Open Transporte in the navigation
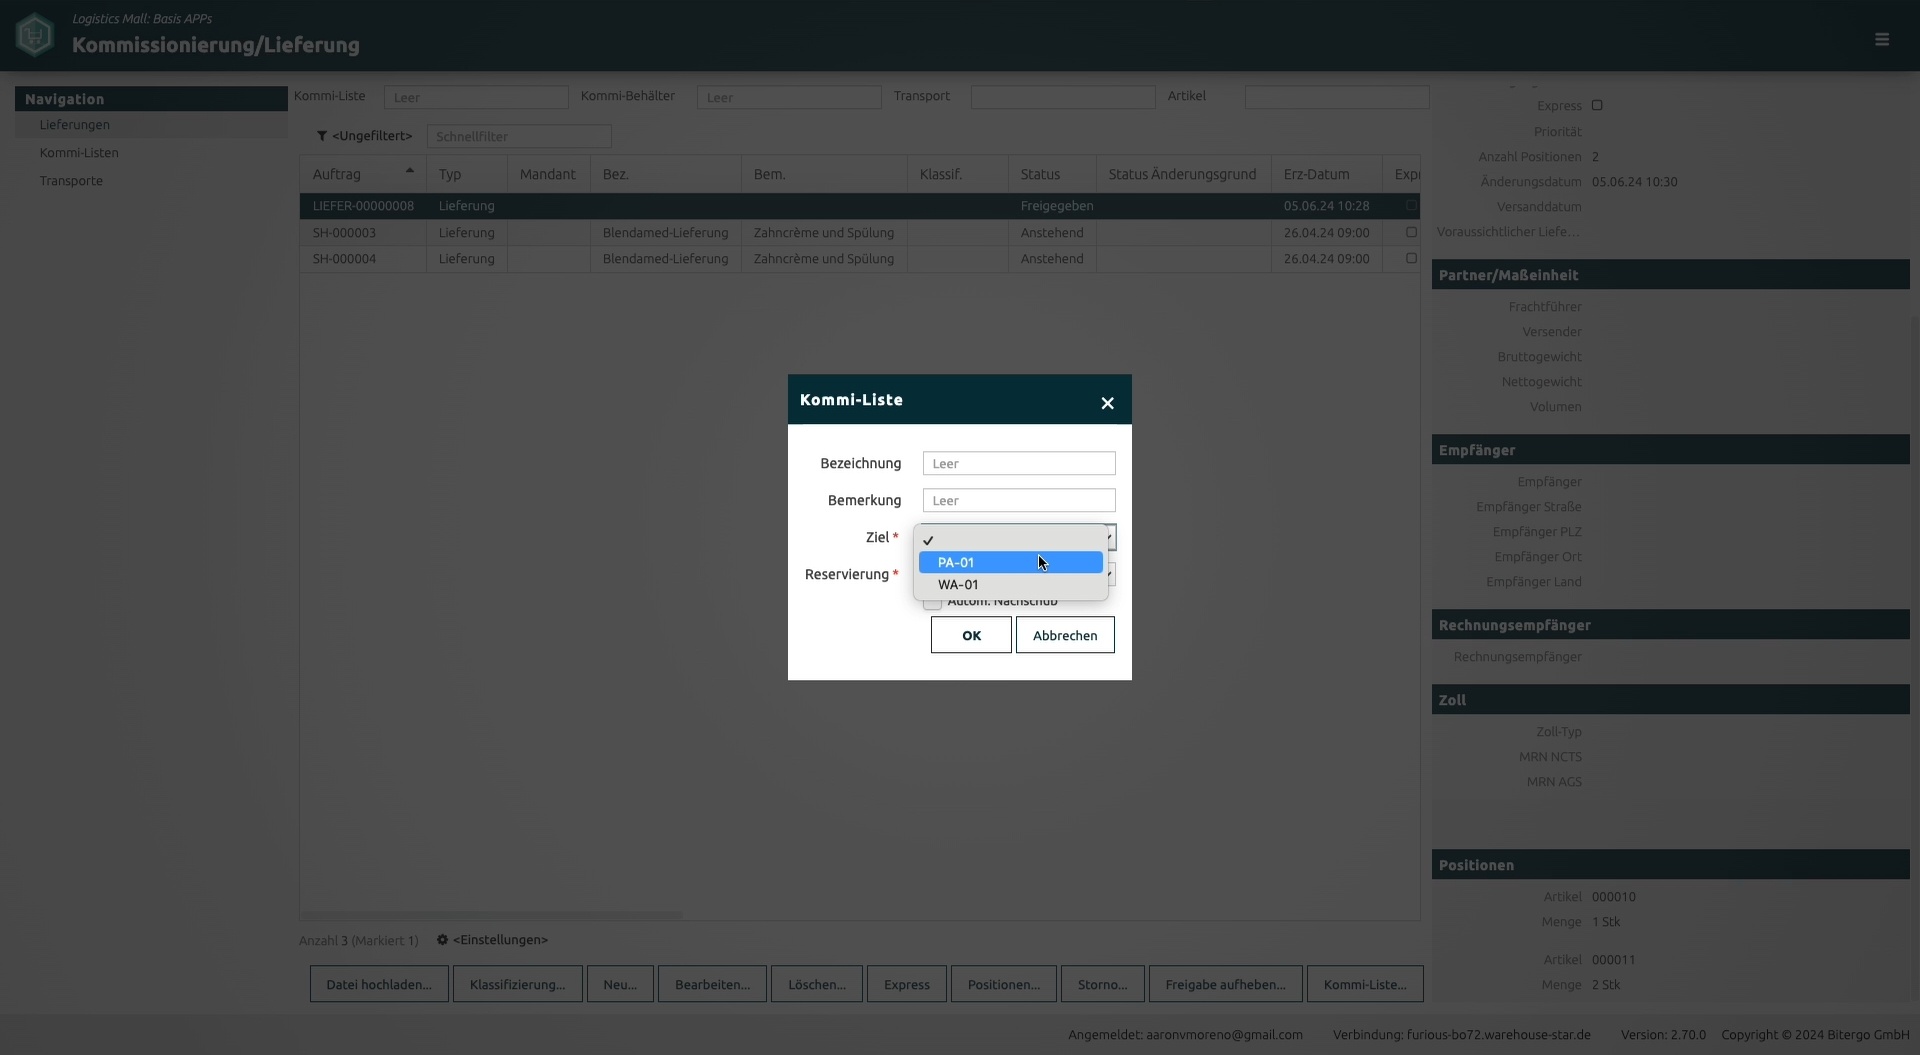This screenshot has width=1920, height=1055. point(71,181)
